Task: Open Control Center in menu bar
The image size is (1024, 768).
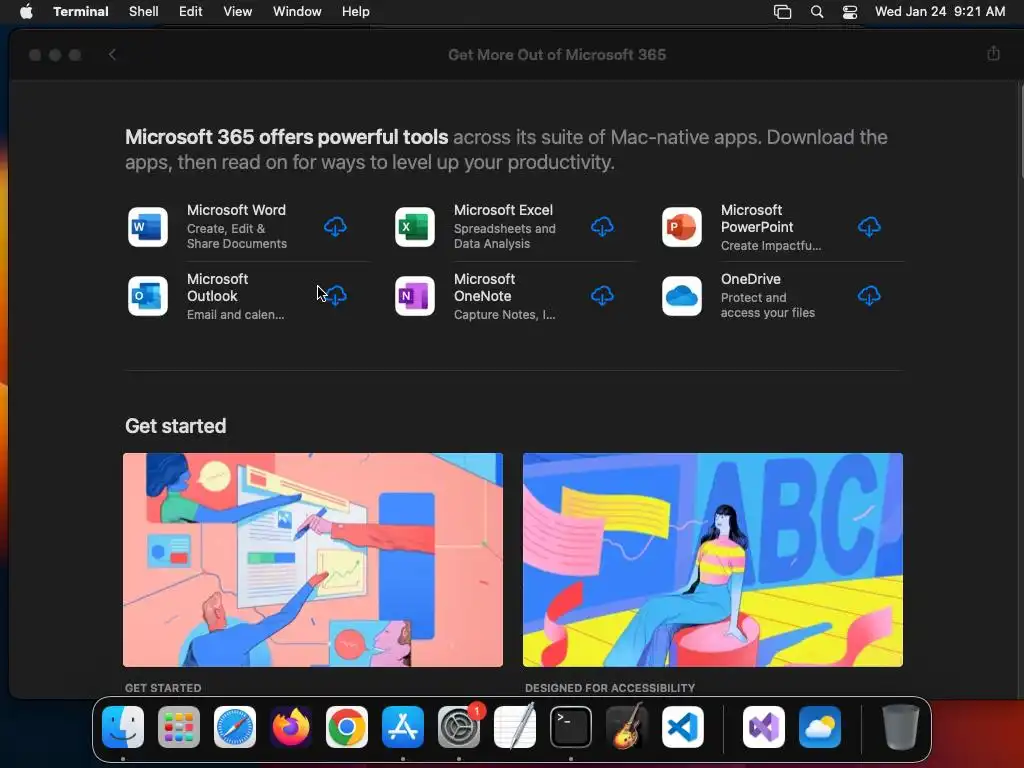Action: point(850,12)
